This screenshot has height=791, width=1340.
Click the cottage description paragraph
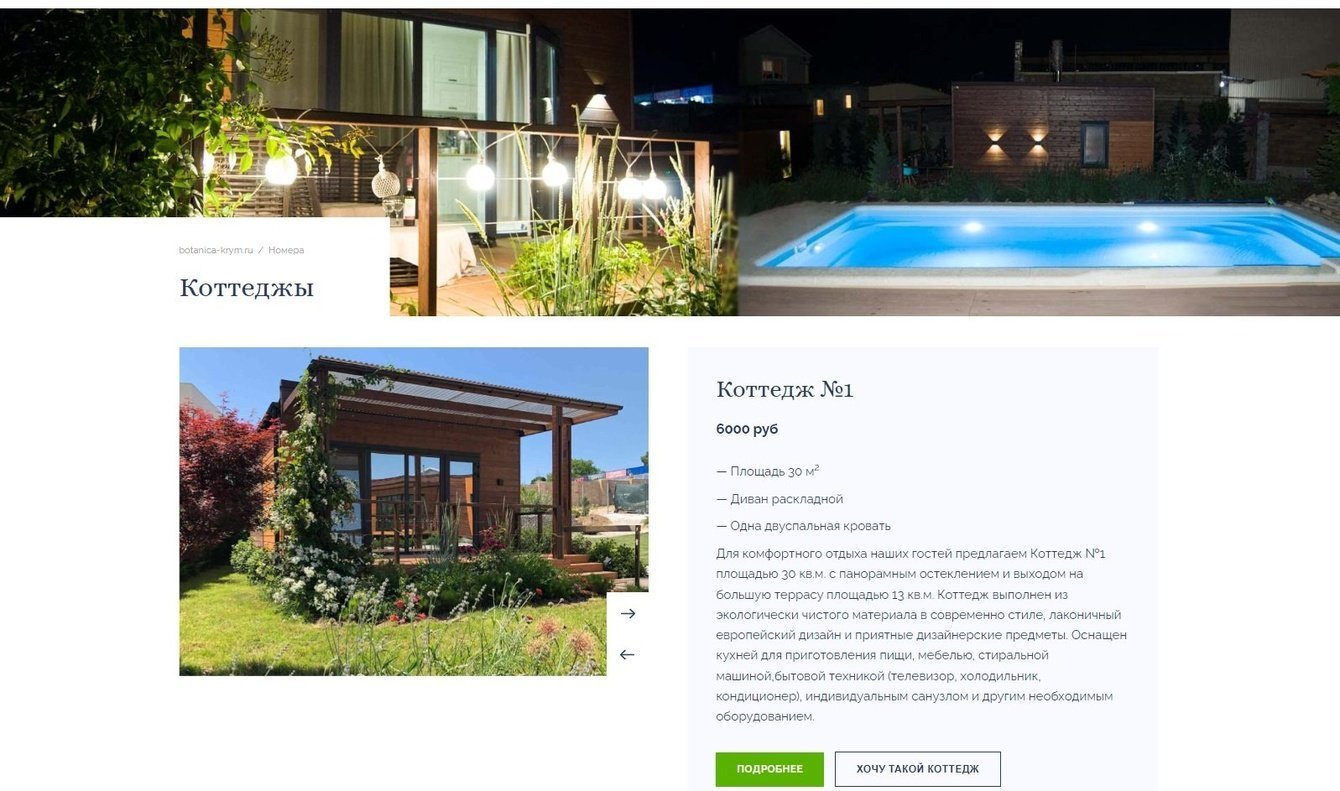921,635
